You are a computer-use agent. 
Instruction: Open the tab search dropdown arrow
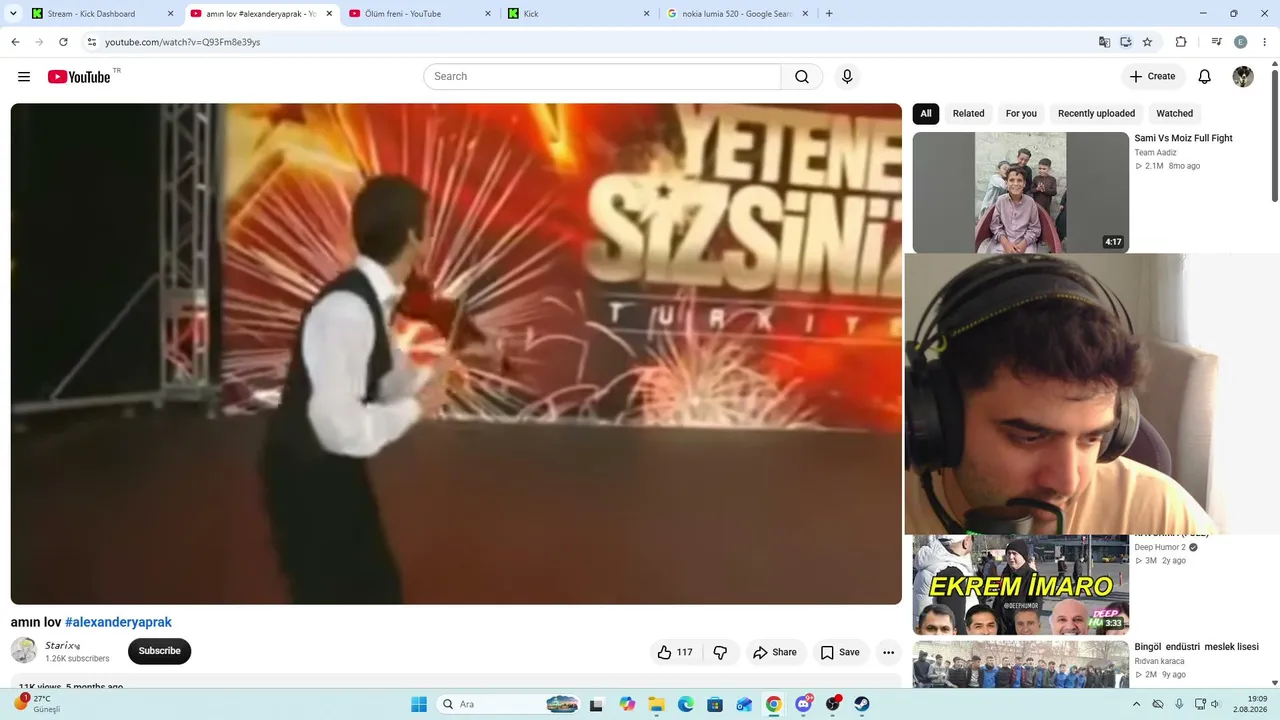[13, 14]
